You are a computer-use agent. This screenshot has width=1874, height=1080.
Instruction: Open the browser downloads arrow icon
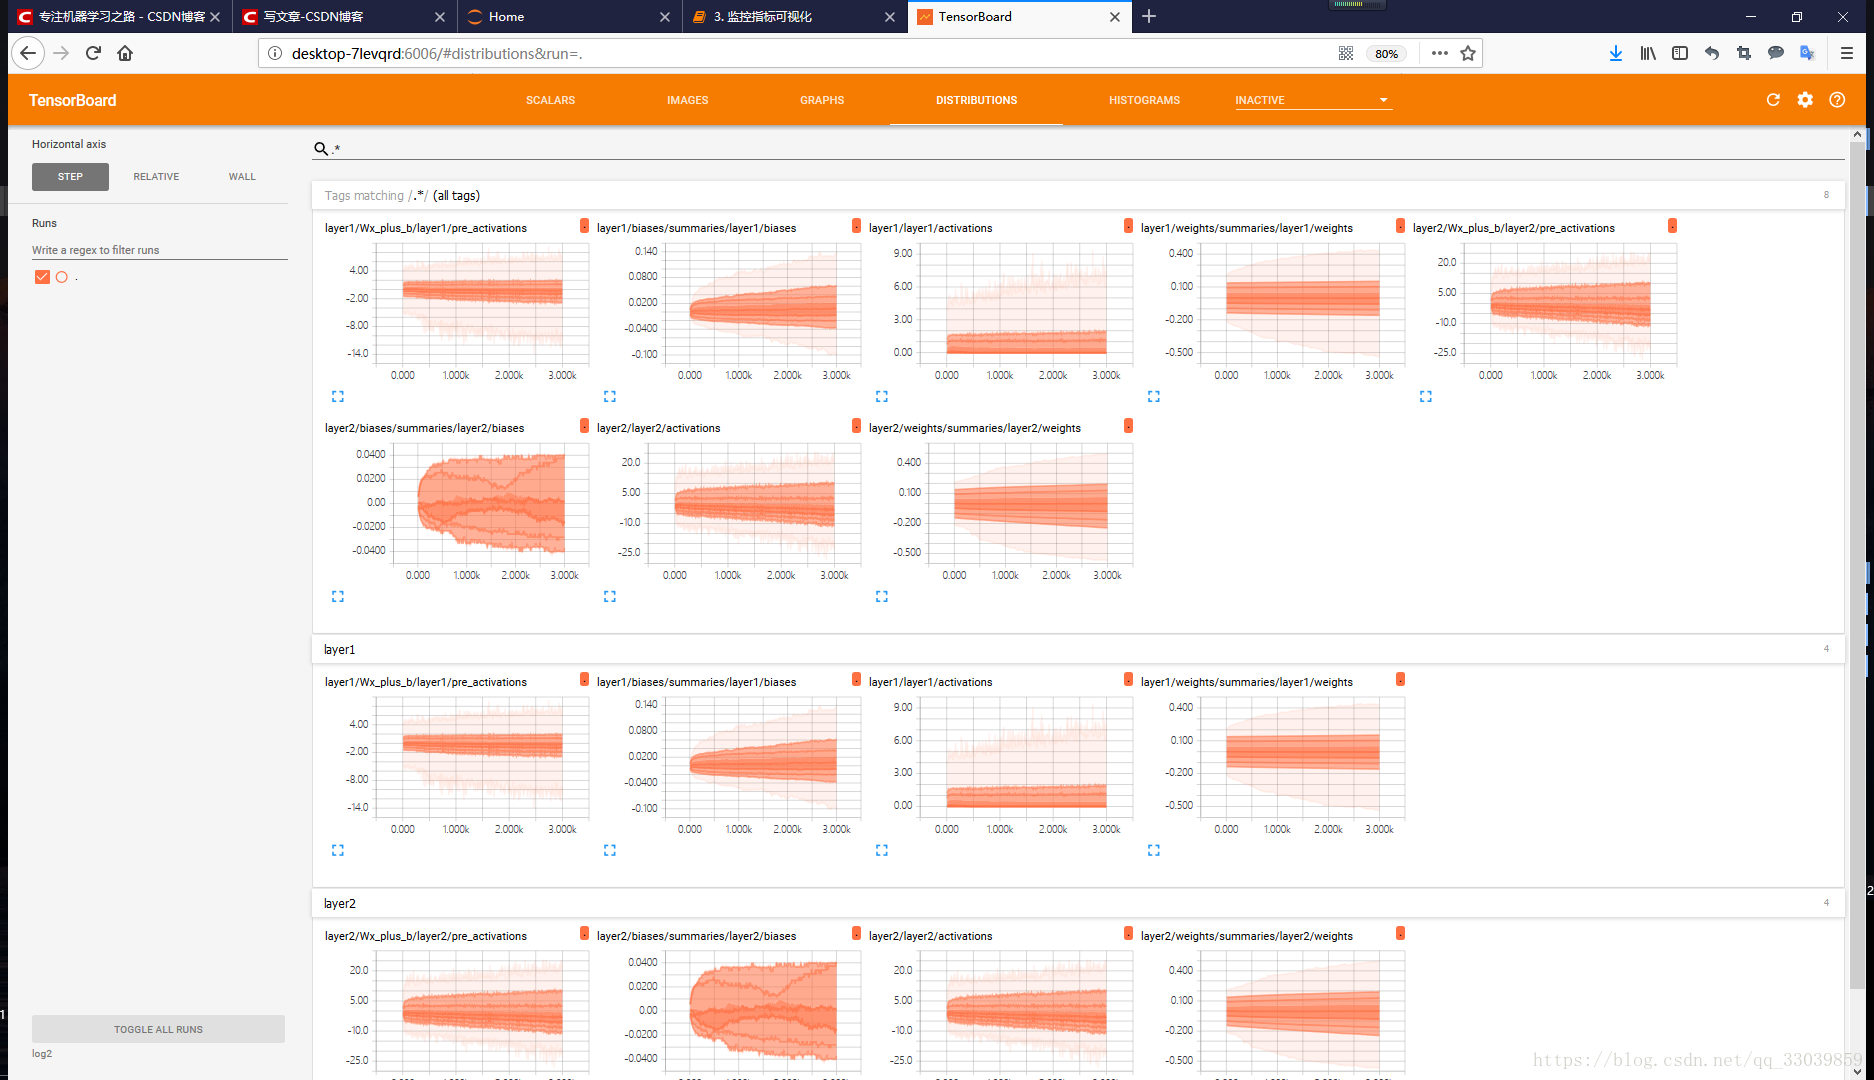coord(1616,53)
